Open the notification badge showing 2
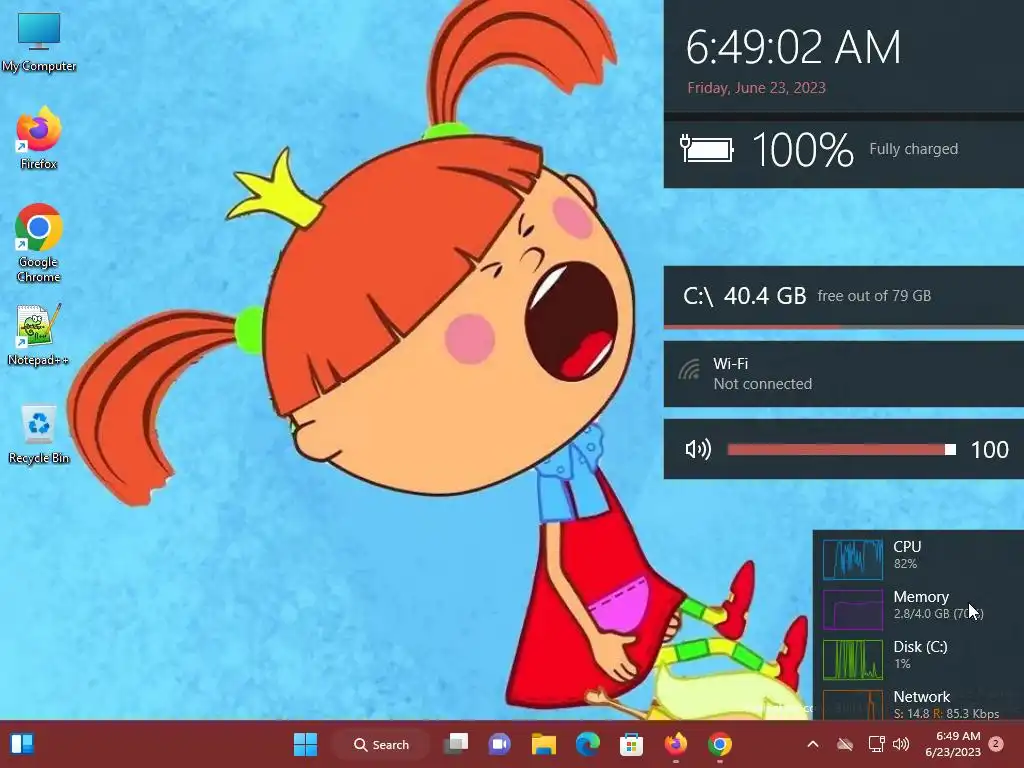 click(996, 744)
